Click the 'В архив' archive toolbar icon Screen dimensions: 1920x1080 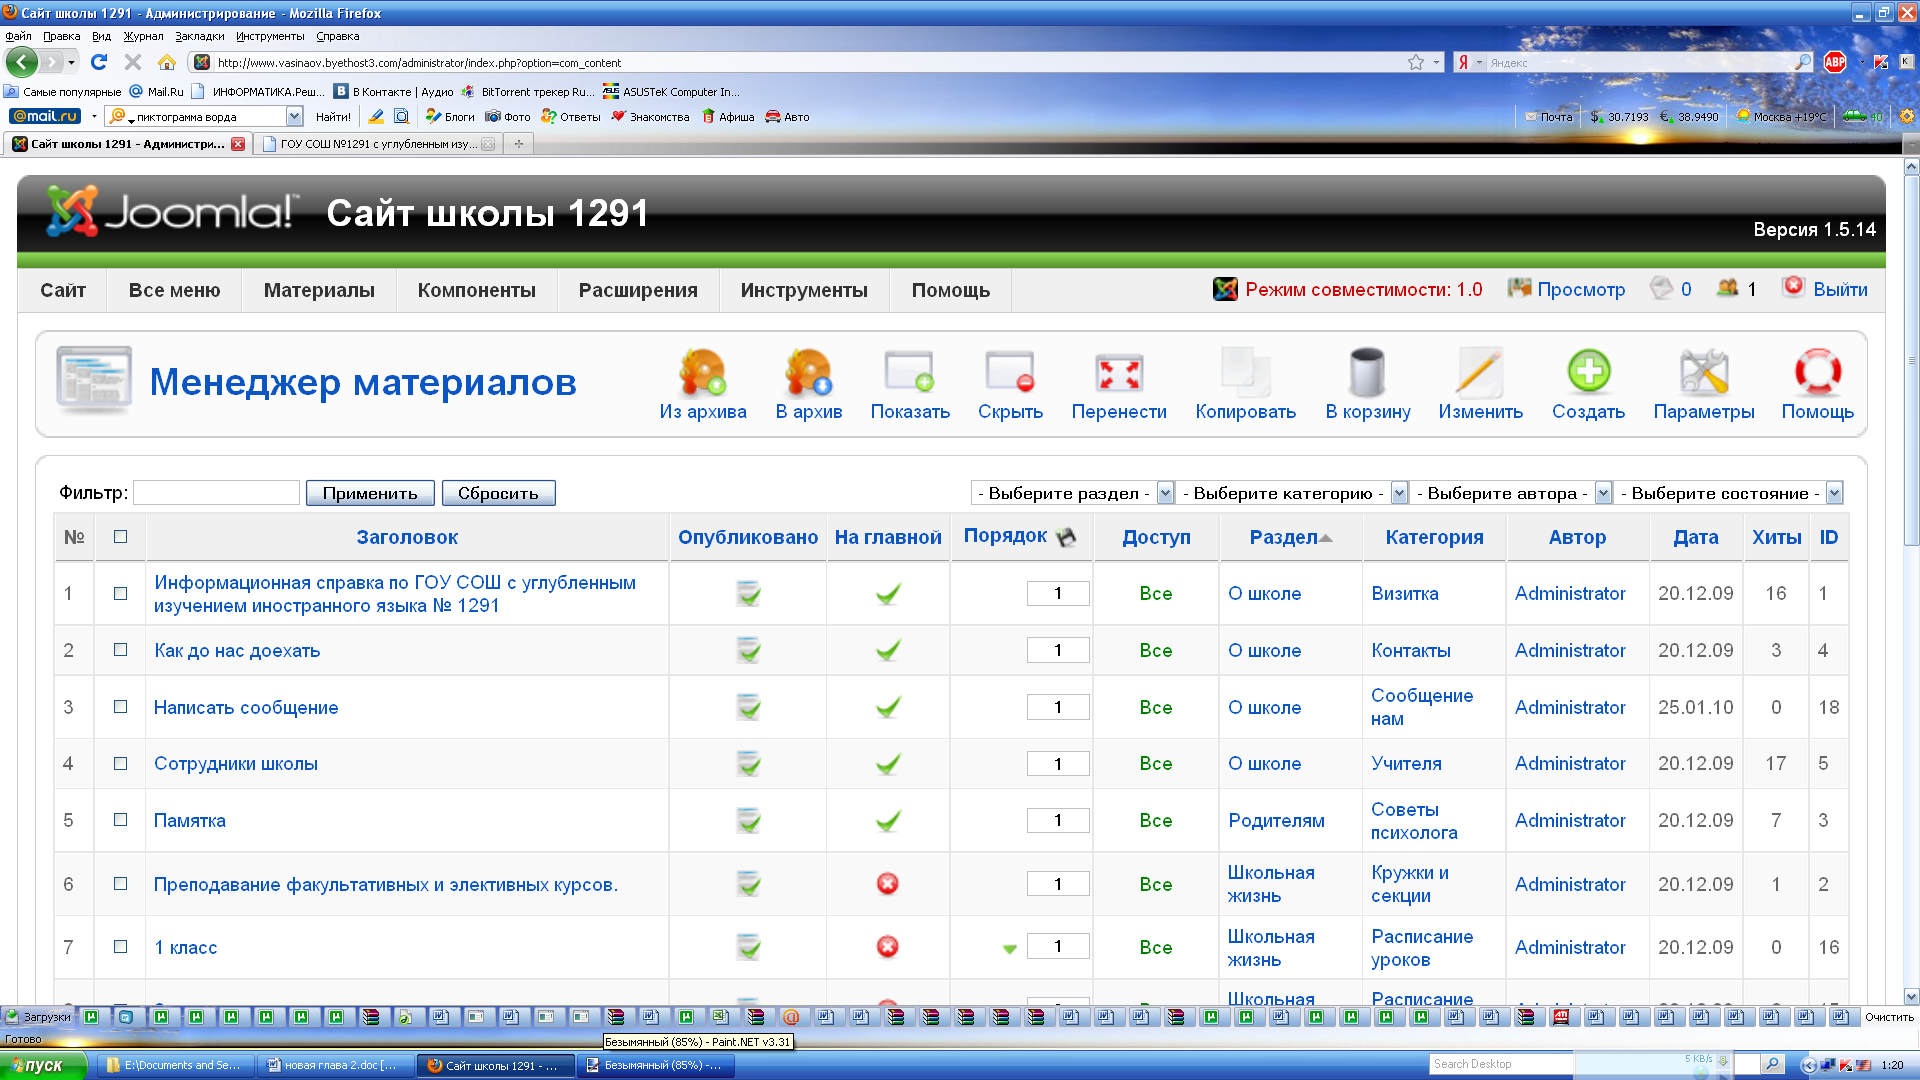(x=808, y=374)
